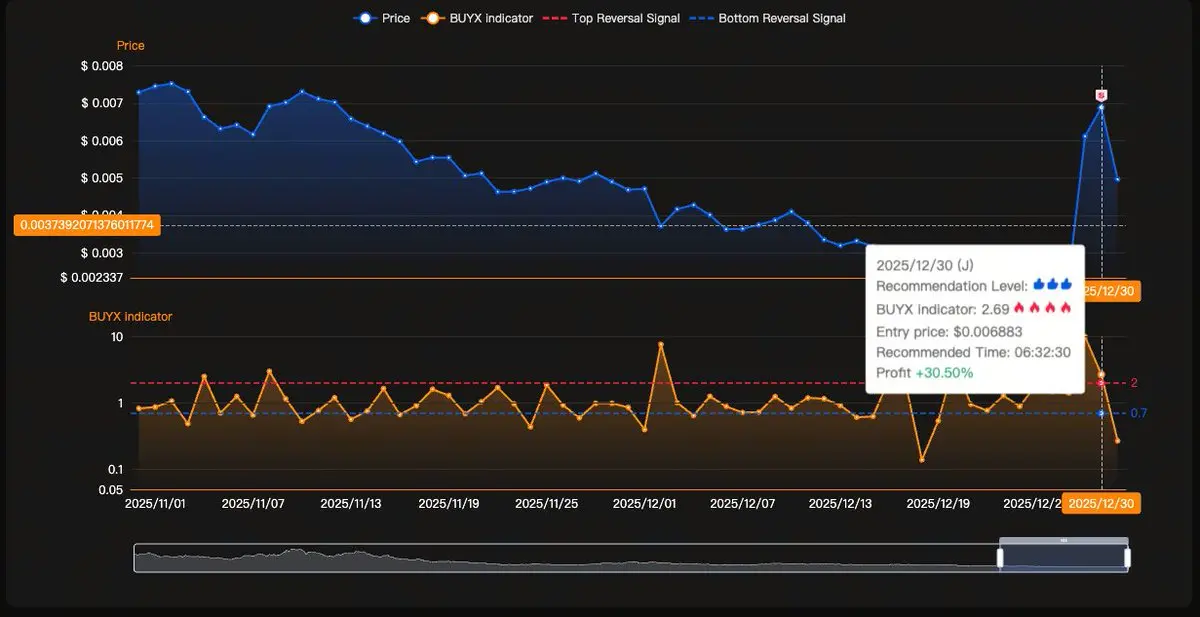Click the BUYX indicator: 2.69 tooltip line

pos(974,308)
